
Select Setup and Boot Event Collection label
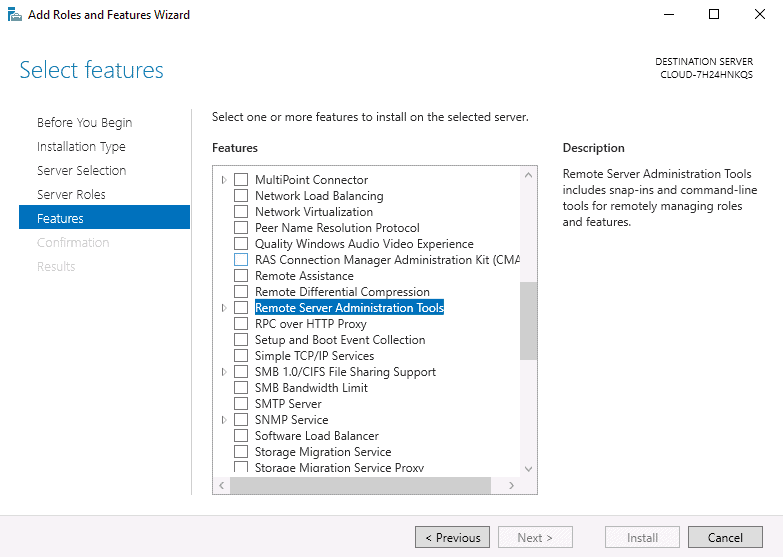[340, 339]
